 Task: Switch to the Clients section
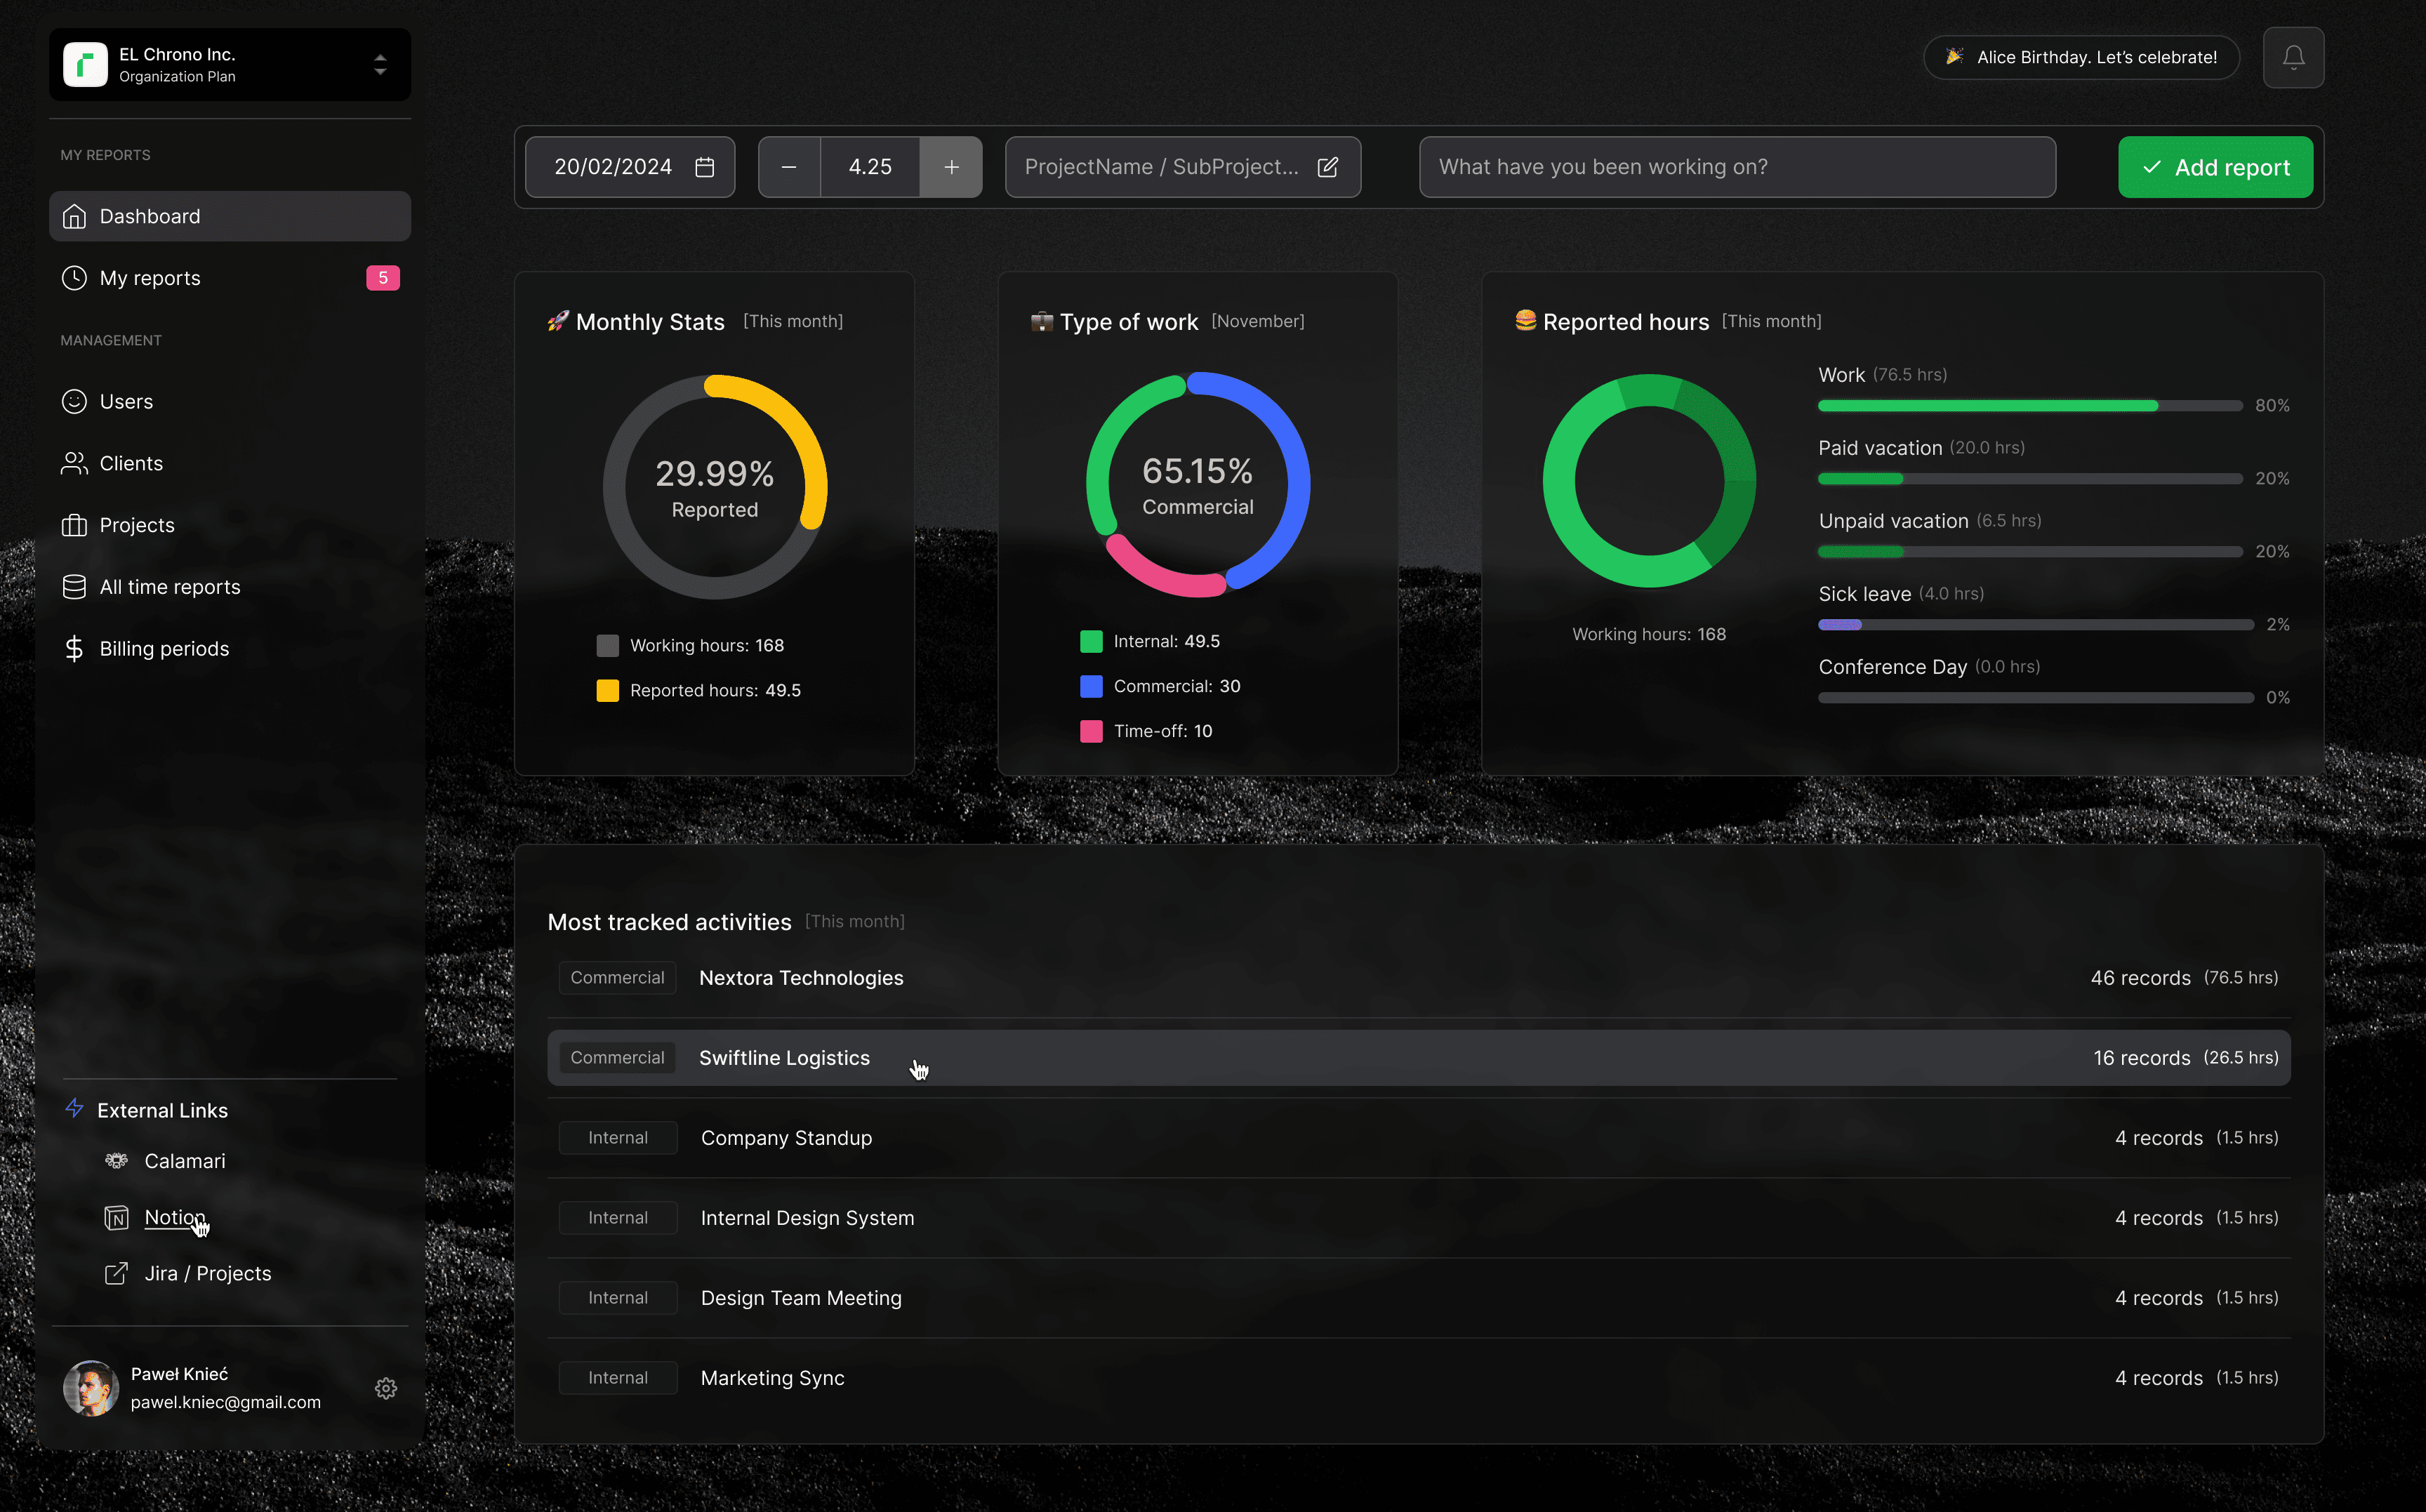131,462
